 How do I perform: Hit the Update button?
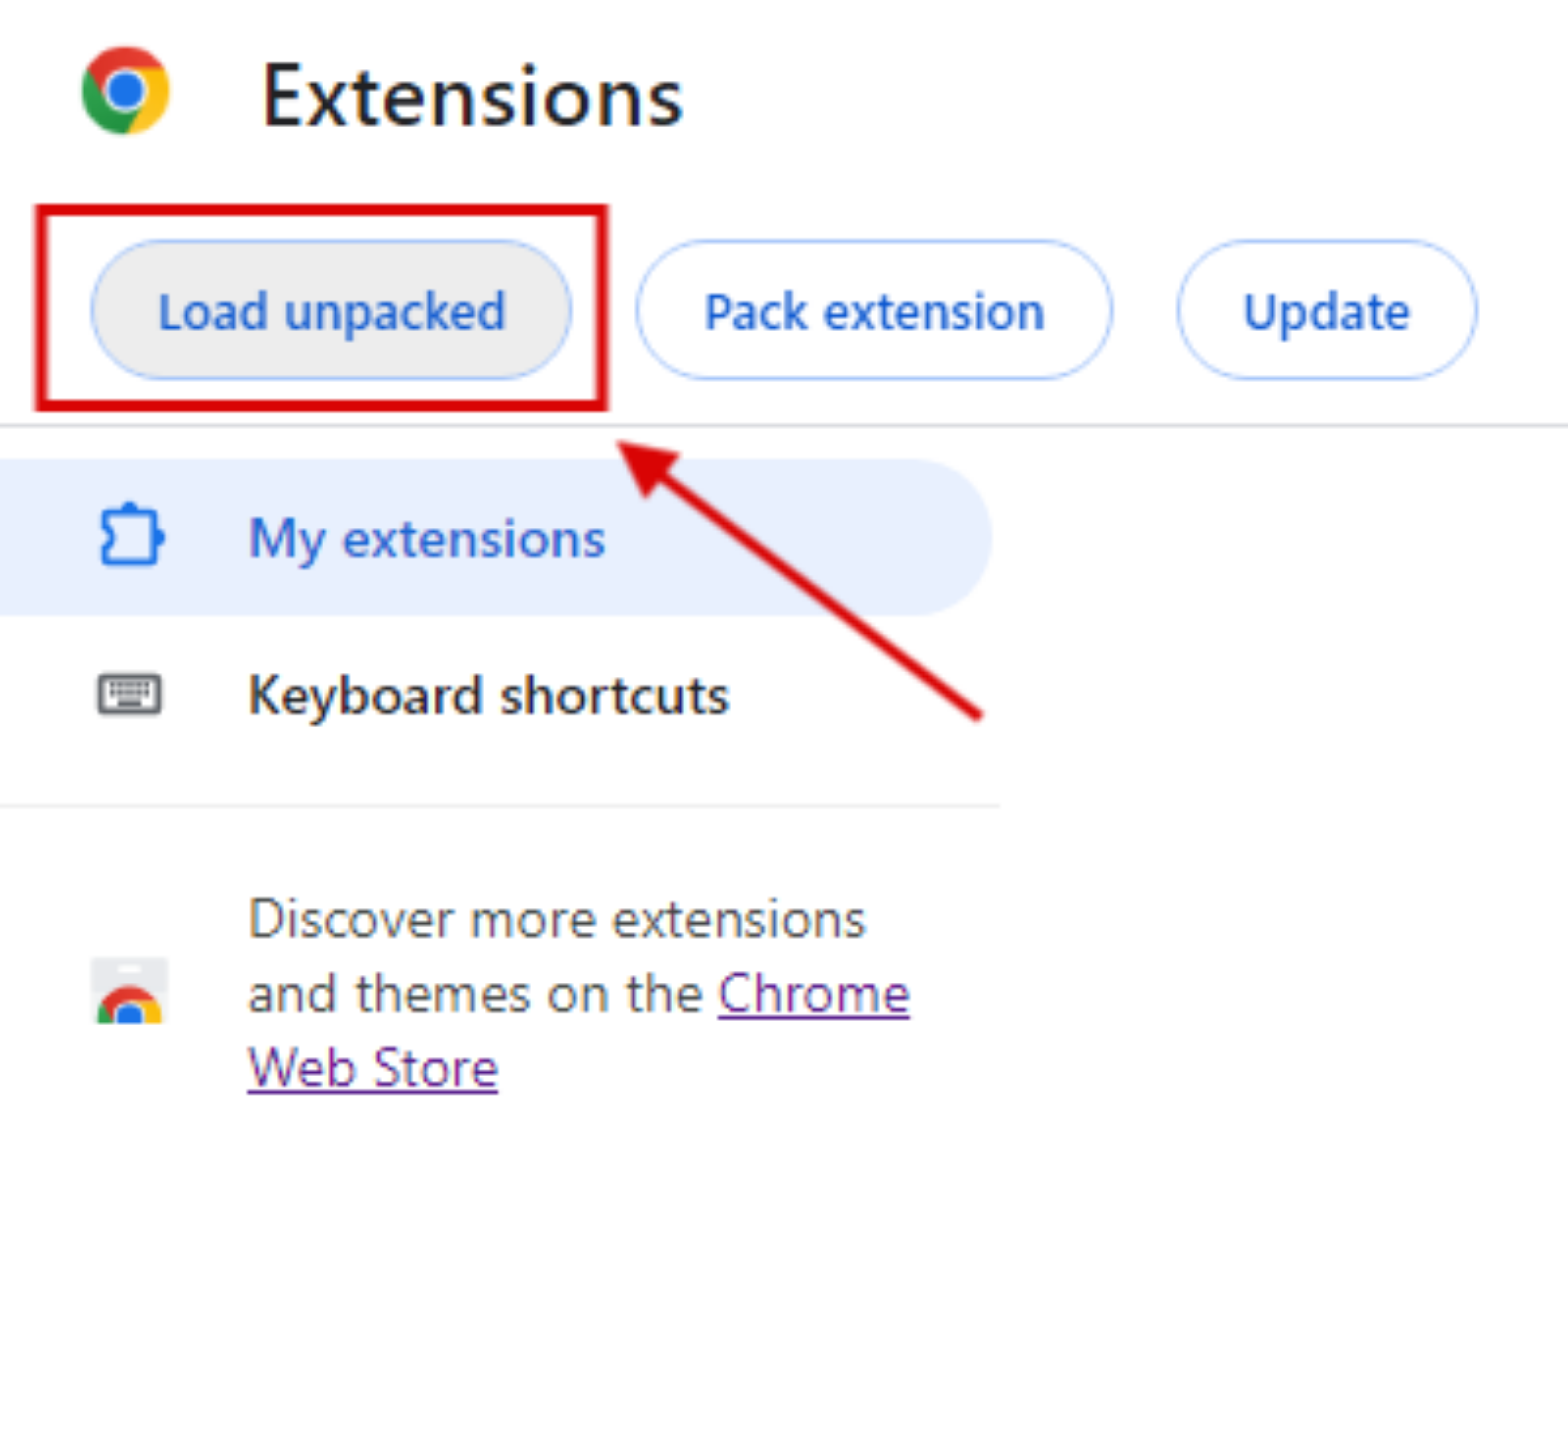1326,311
